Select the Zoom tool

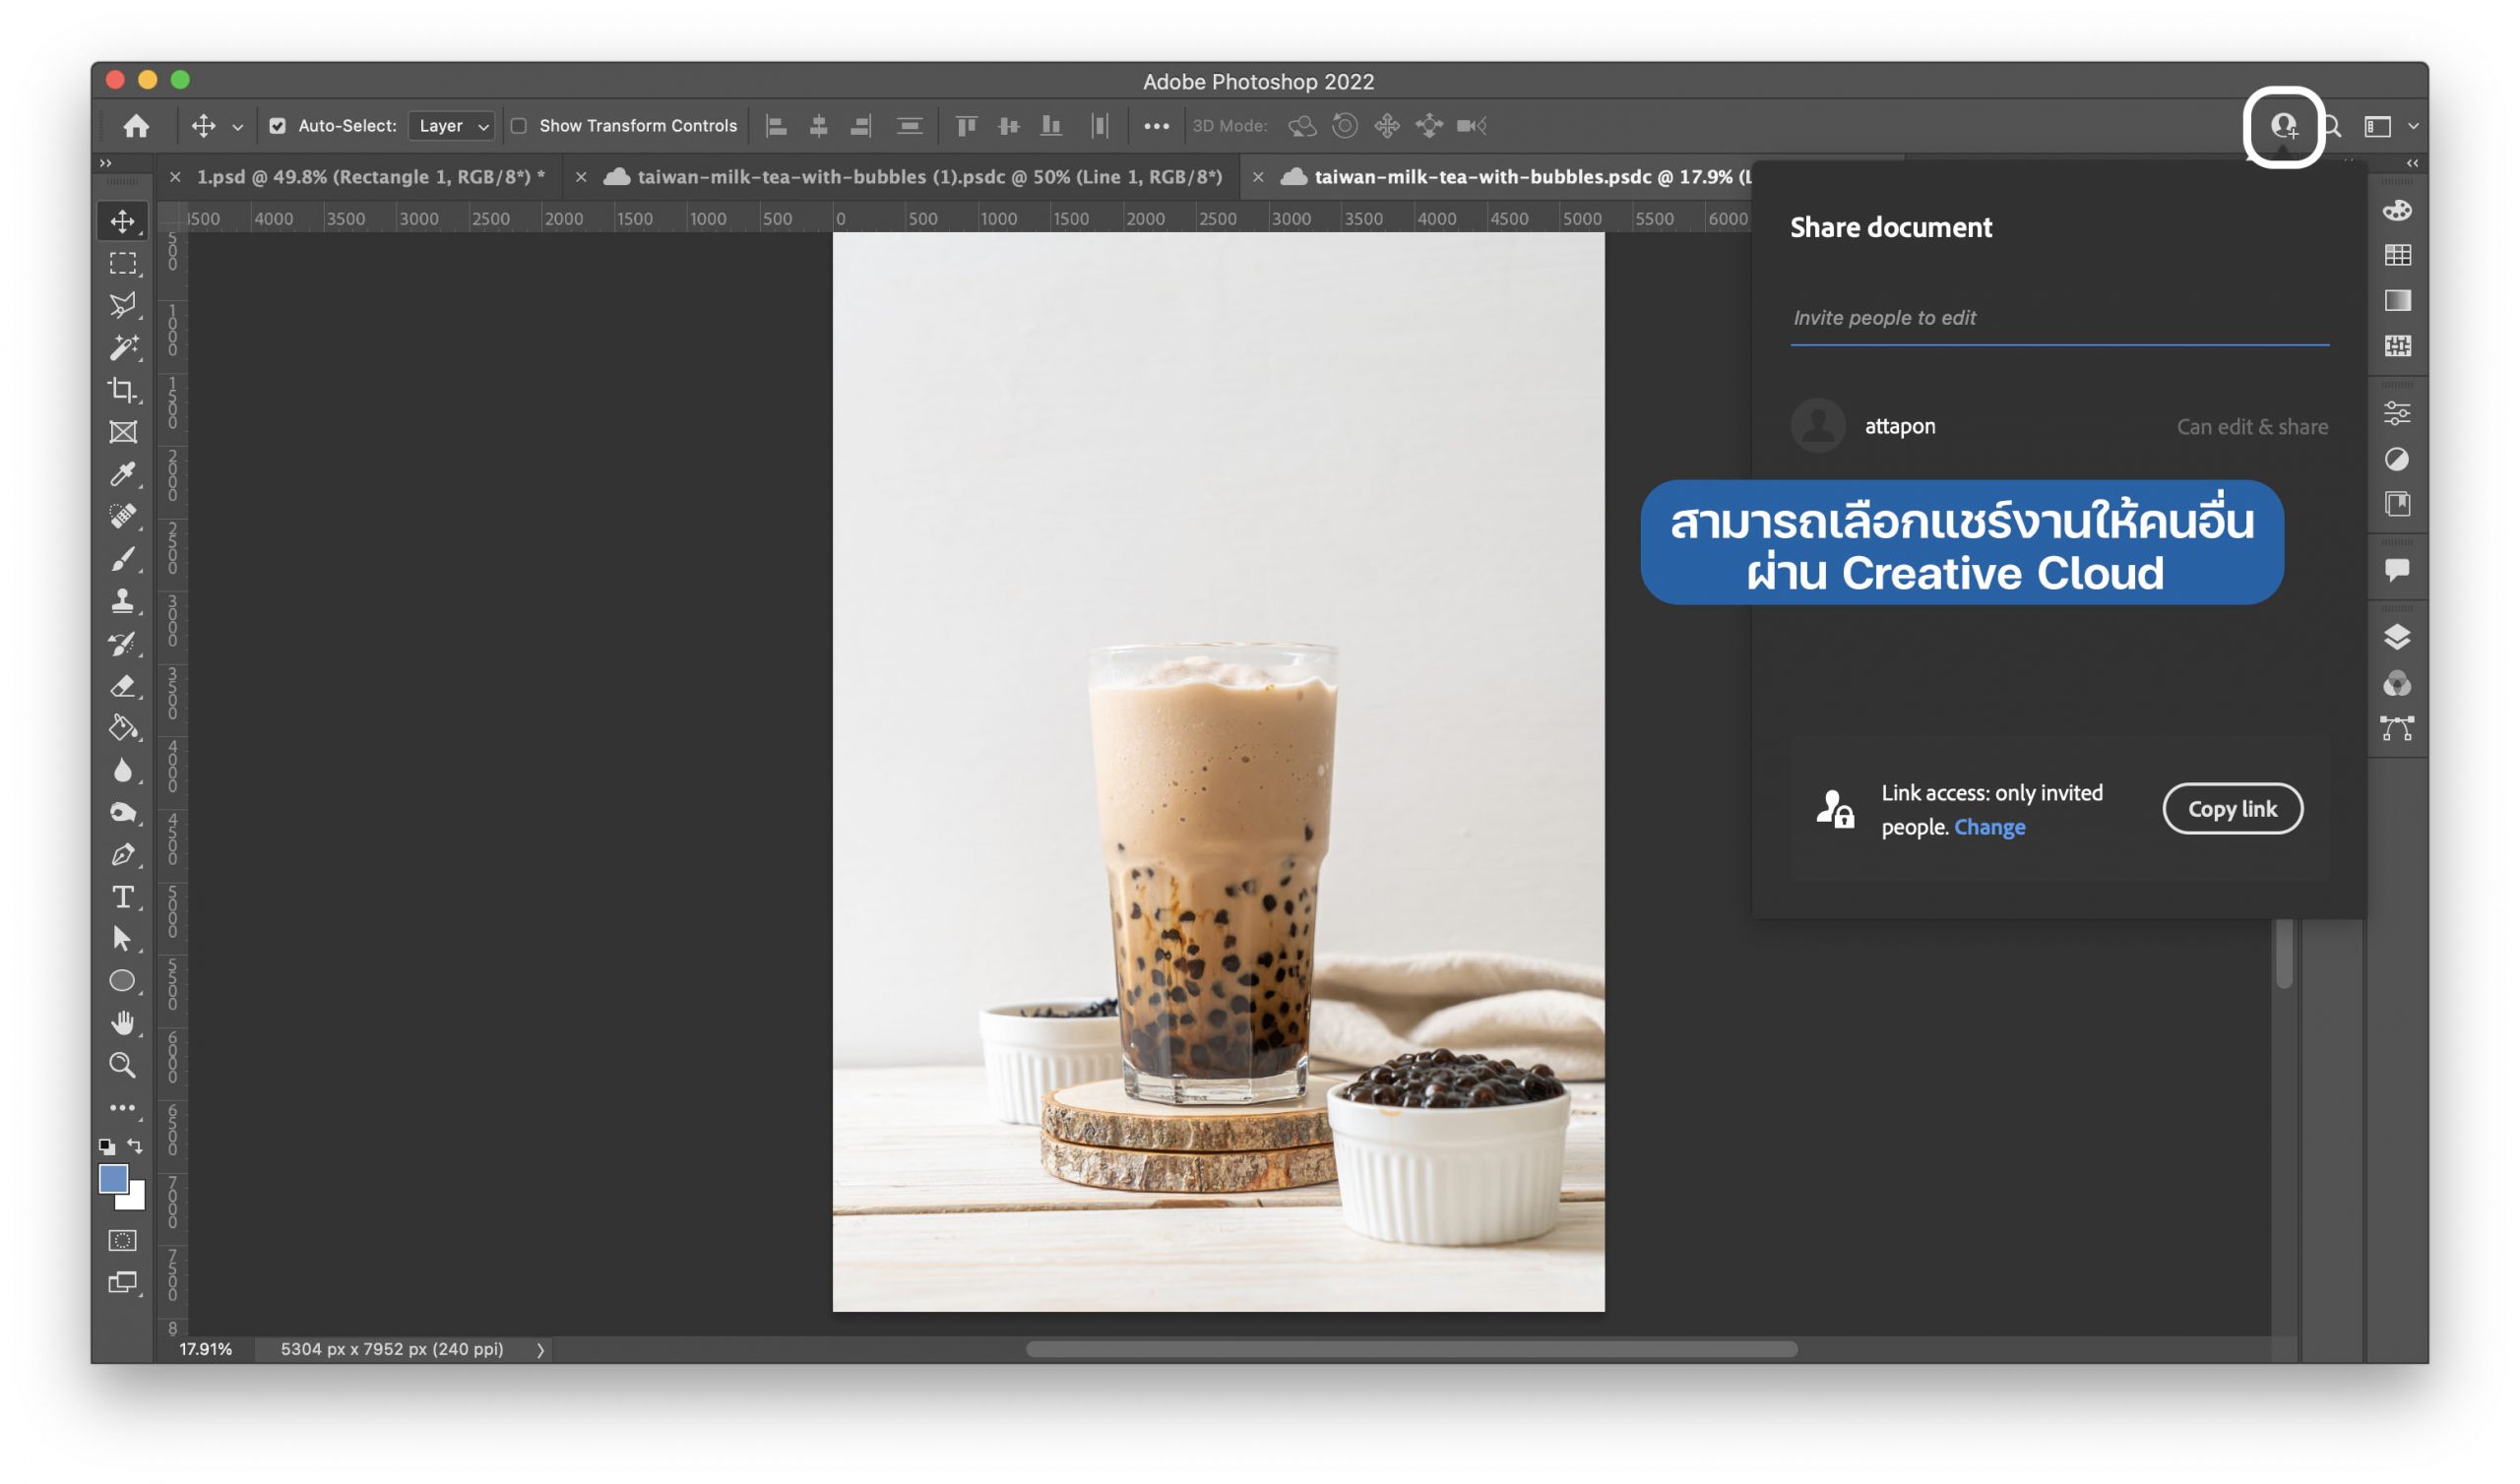122,1066
